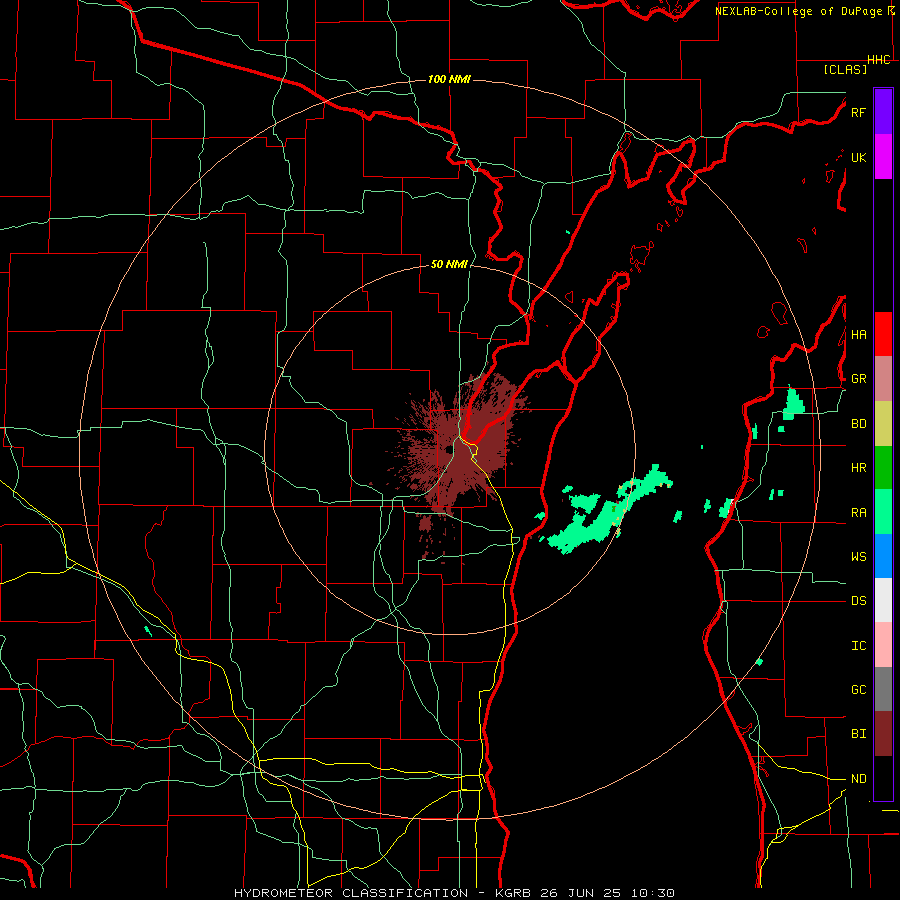
Task: Pick the HR dark green legend swatch
Action: click(x=883, y=468)
